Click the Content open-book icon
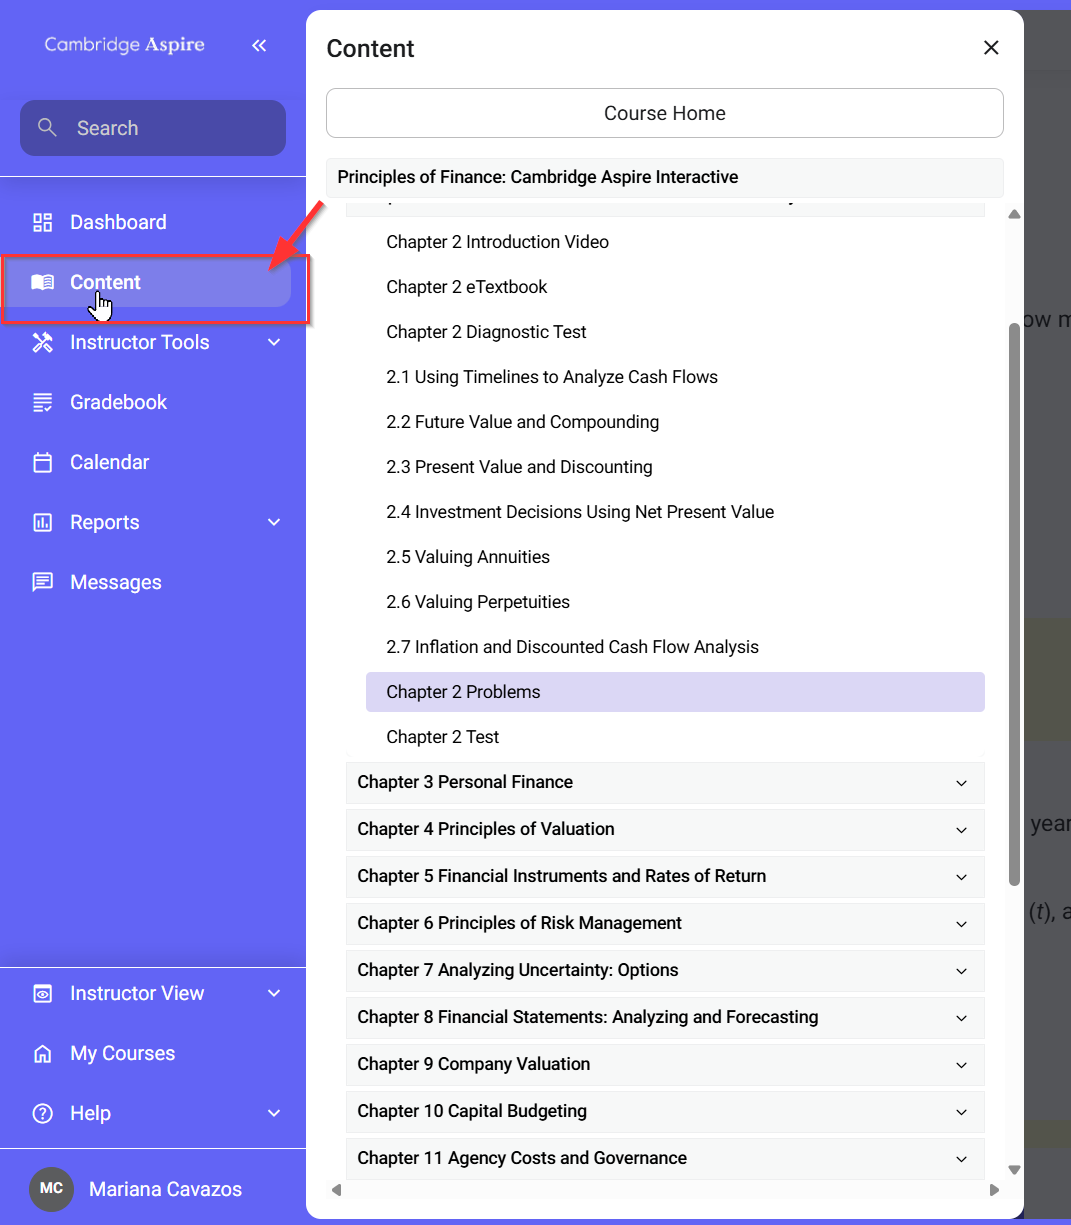This screenshot has width=1071, height=1225. coord(42,282)
